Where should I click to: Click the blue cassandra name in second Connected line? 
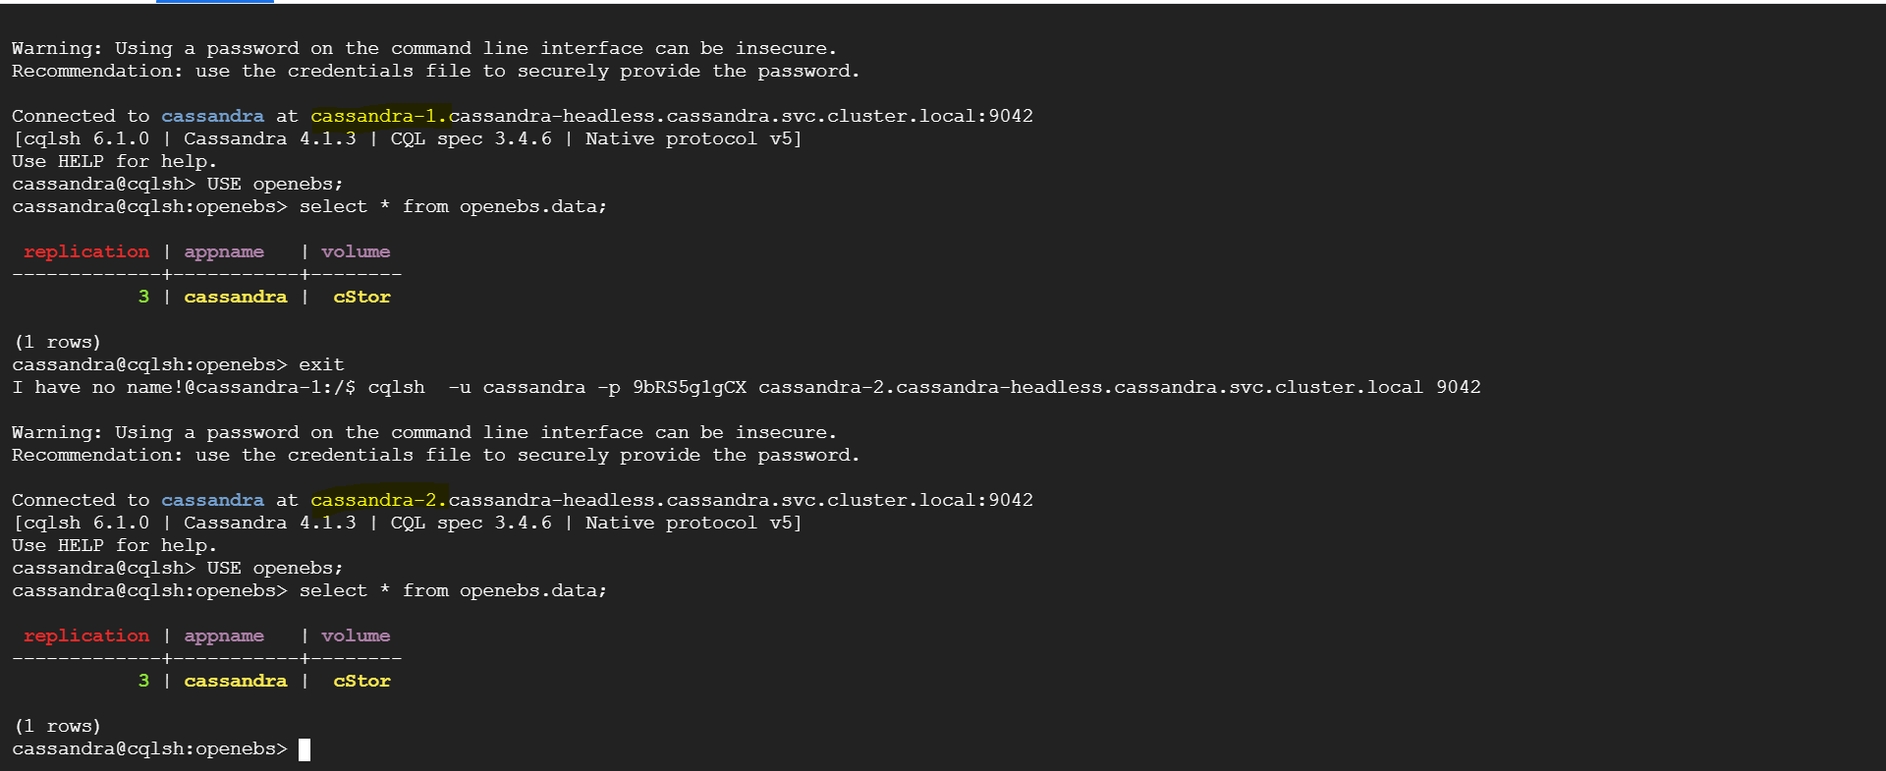213,500
